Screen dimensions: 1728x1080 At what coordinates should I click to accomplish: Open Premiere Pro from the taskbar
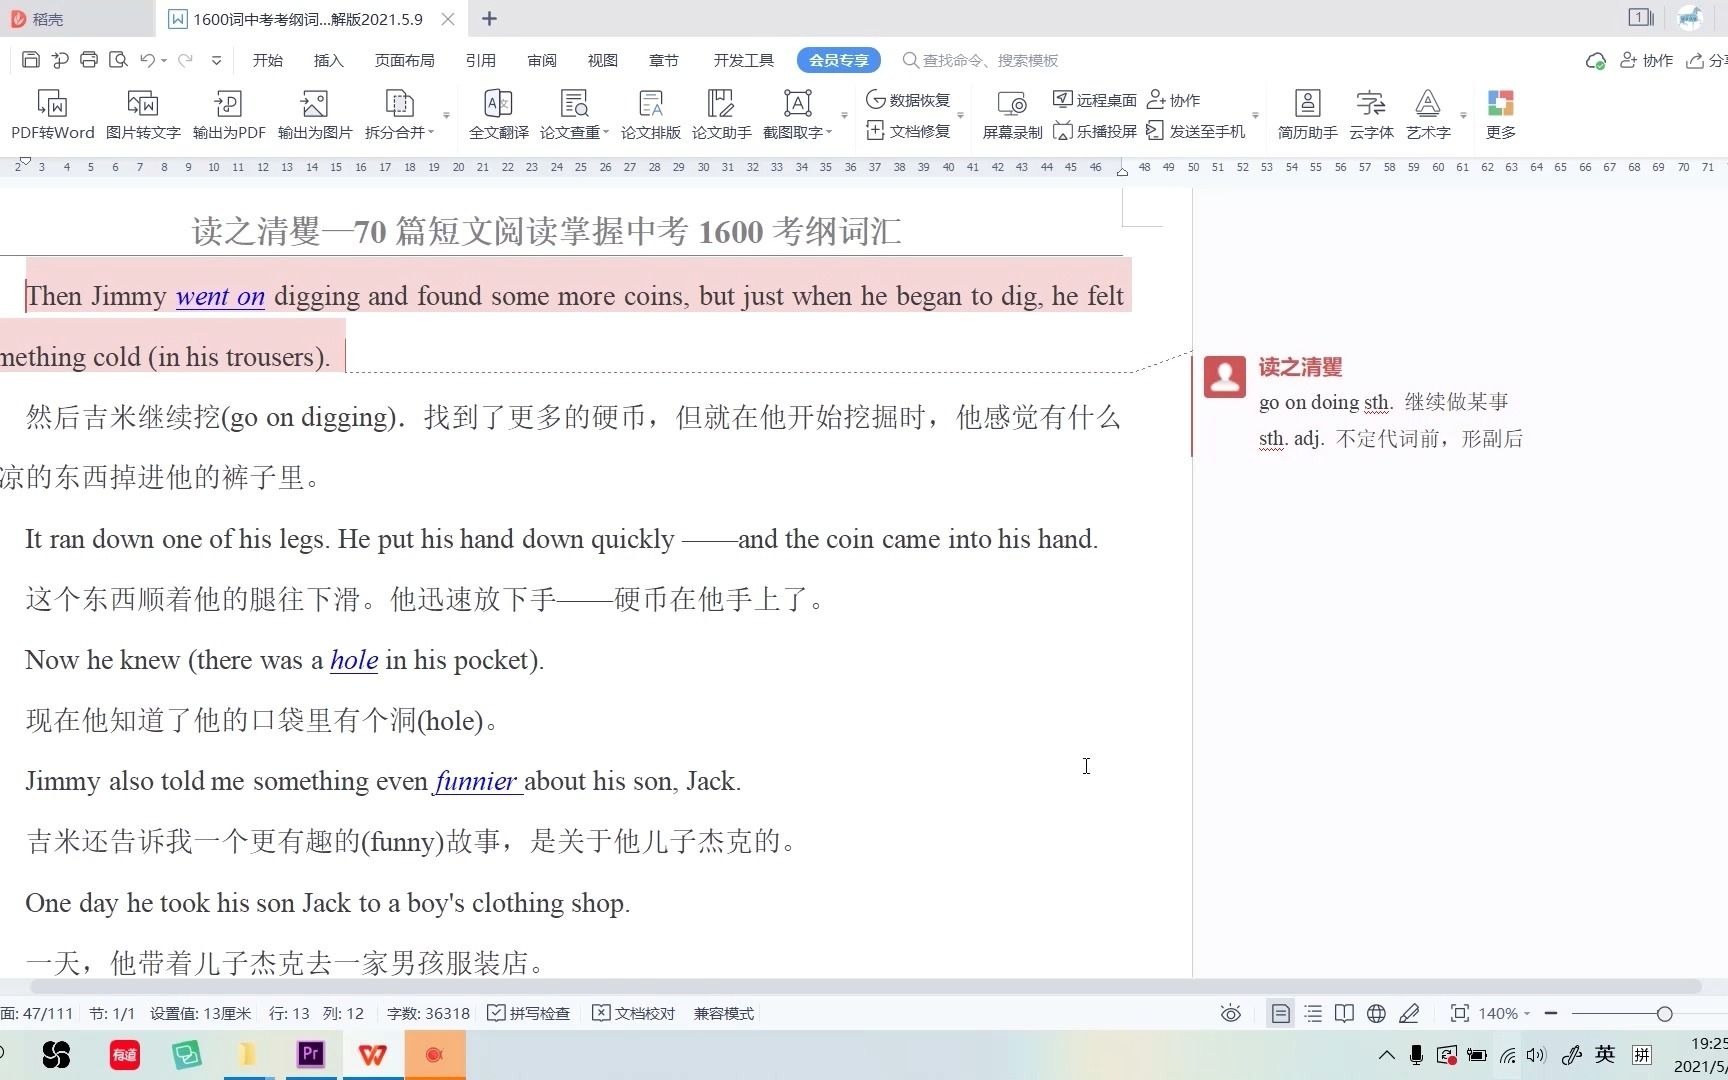(x=310, y=1055)
